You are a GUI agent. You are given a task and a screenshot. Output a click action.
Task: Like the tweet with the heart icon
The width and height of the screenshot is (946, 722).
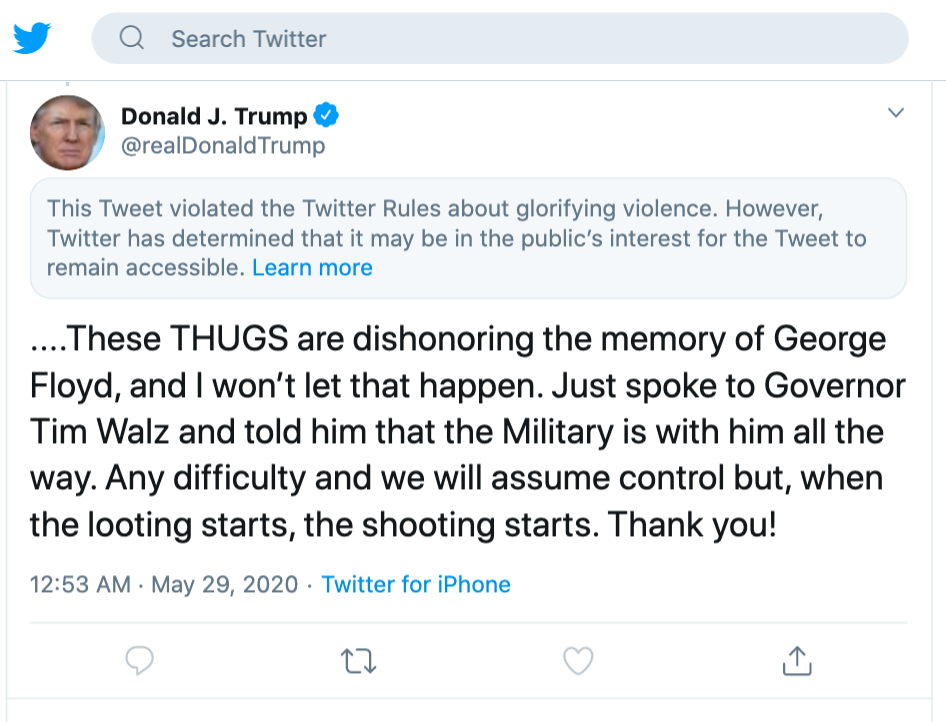pyautogui.click(x=578, y=660)
